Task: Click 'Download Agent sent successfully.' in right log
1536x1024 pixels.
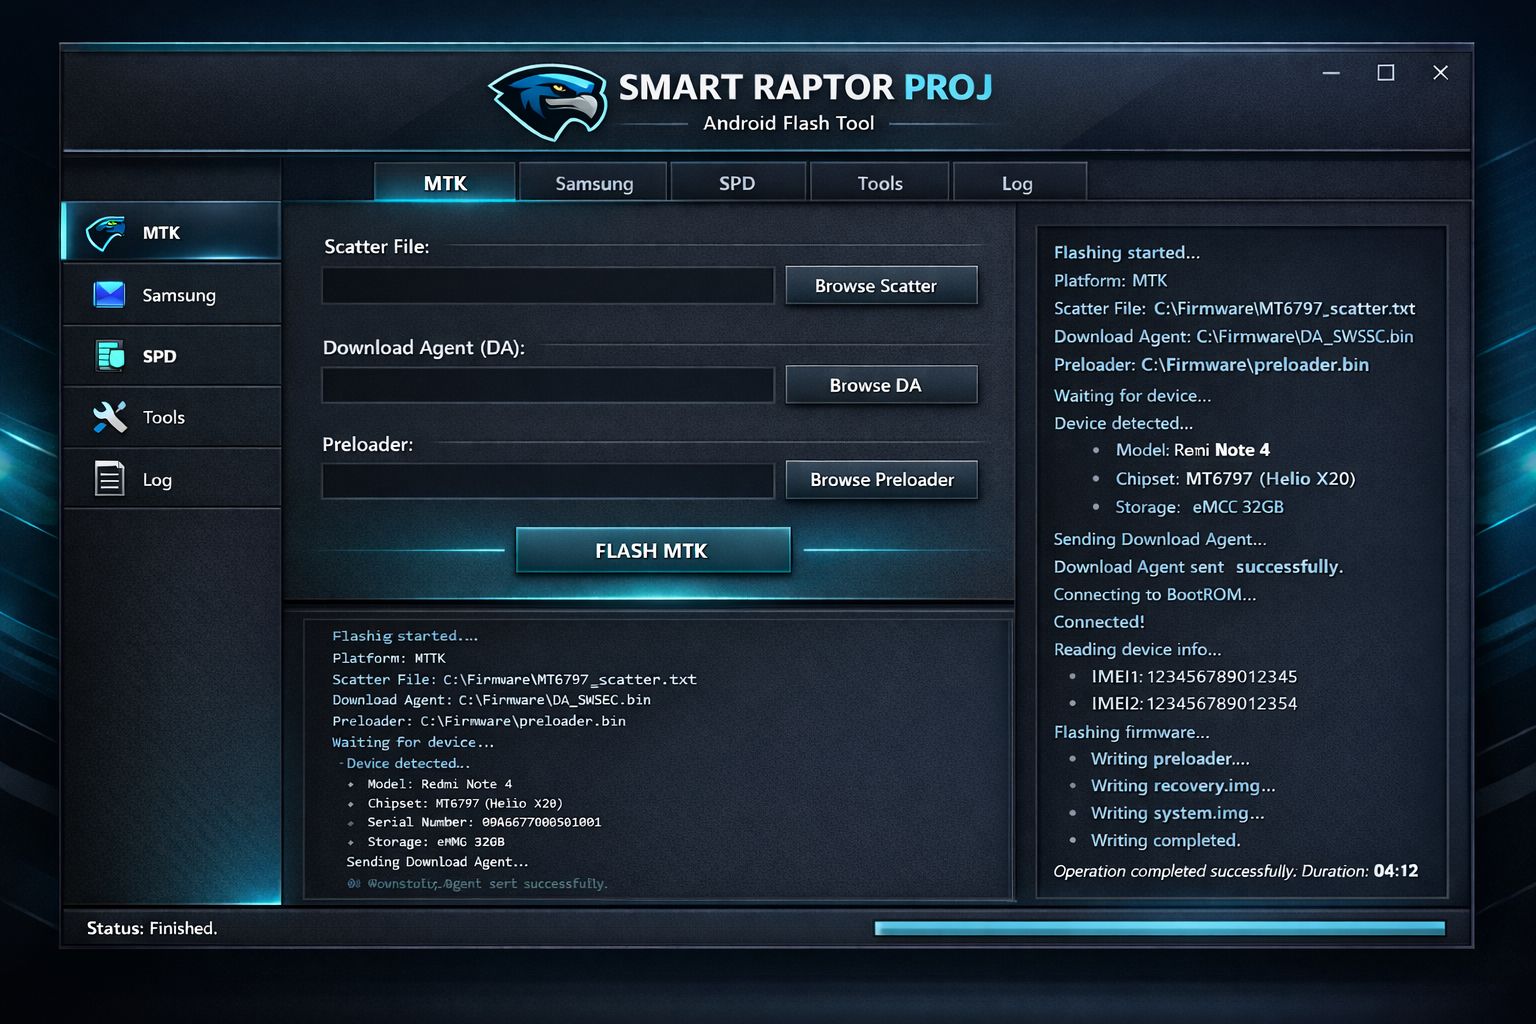Action: tap(1198, 566)
